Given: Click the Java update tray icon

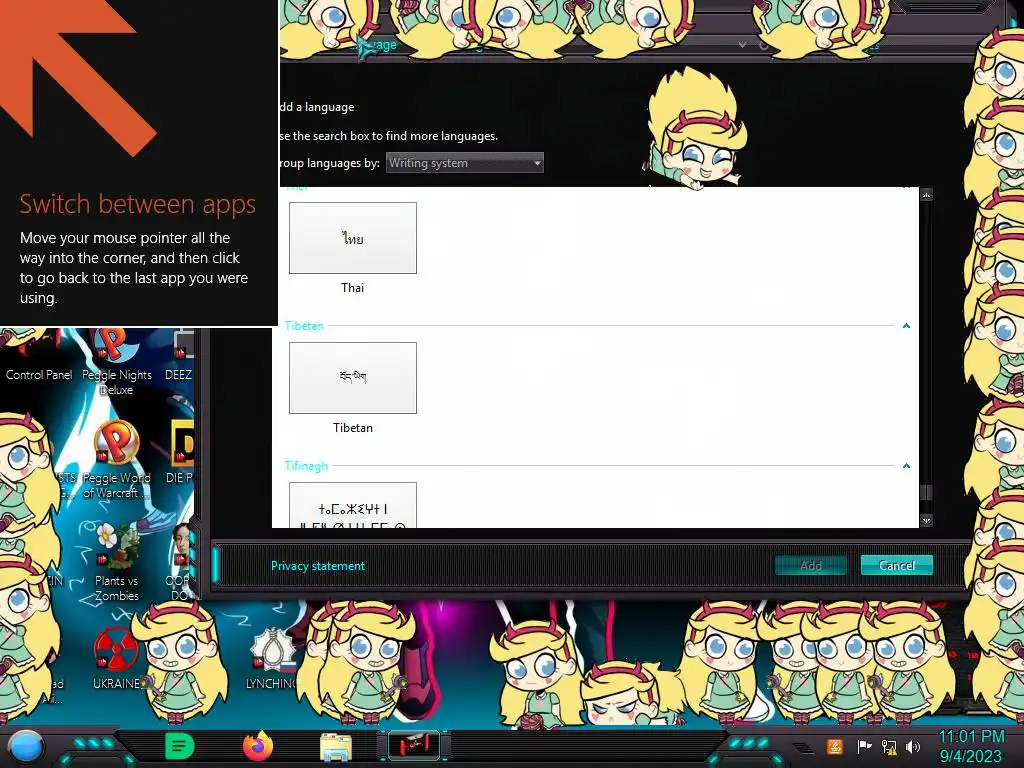Looking at the screenshot, I should 835,746.
